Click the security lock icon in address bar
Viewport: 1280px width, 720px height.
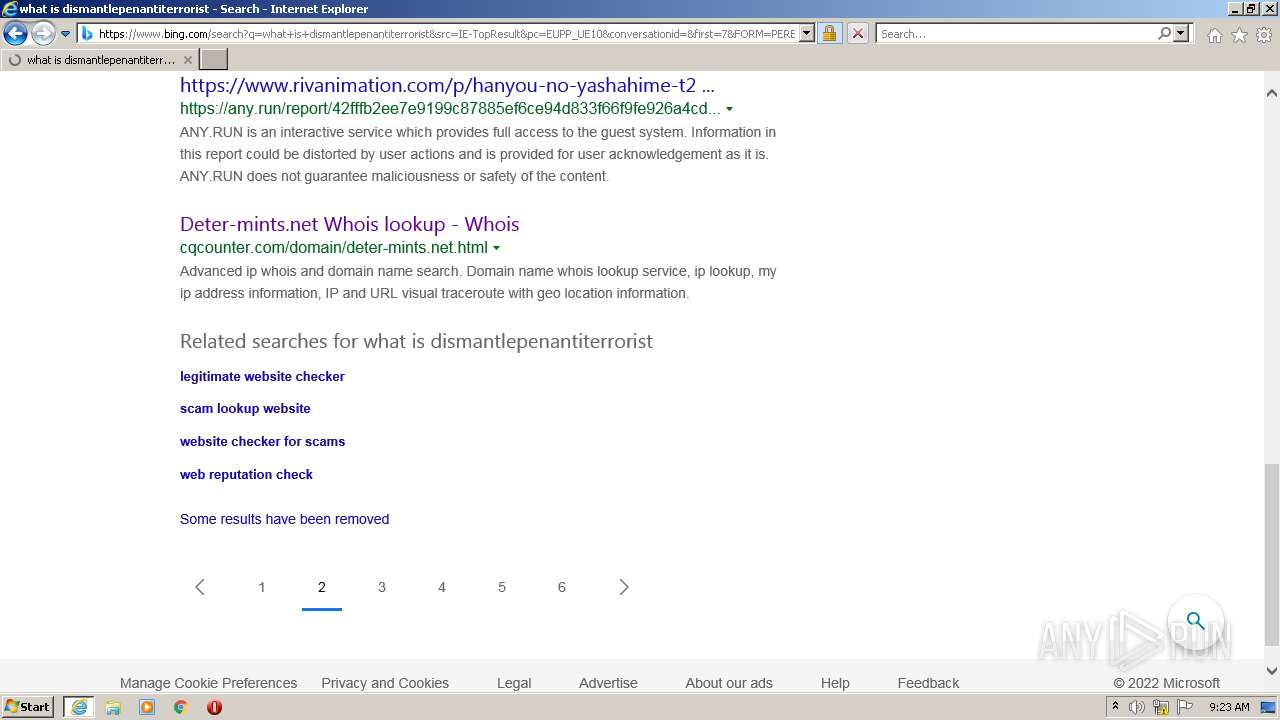tap(829, 34)
